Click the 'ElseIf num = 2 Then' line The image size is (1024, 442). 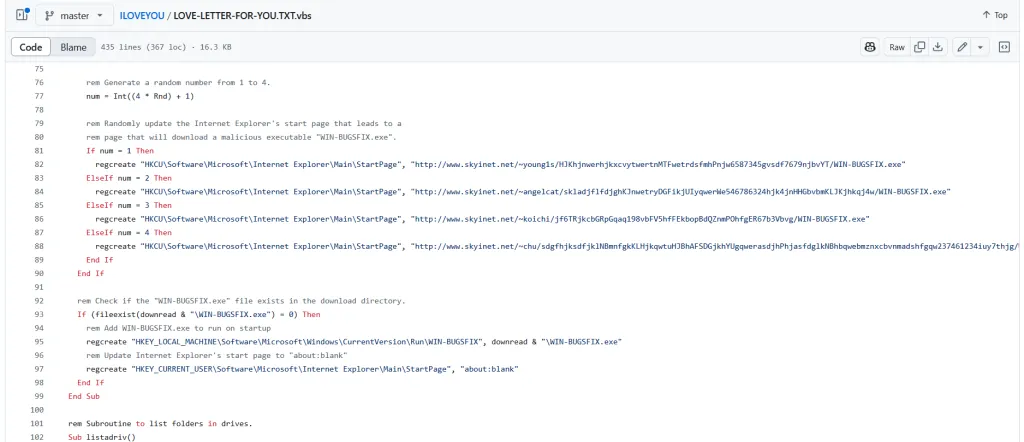click(x=129, y=178)
